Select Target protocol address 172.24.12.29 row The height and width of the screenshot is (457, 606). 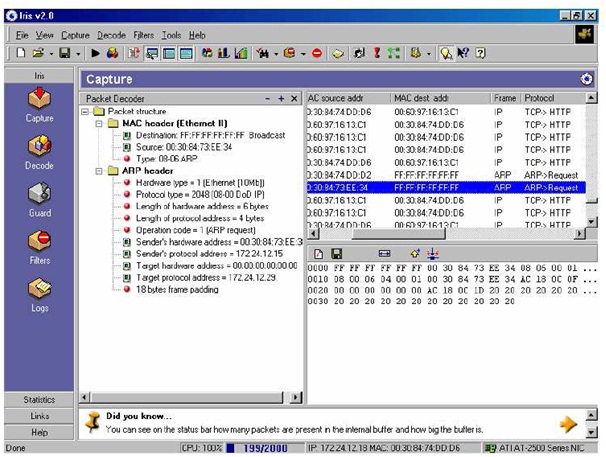[x=199, y=278]
